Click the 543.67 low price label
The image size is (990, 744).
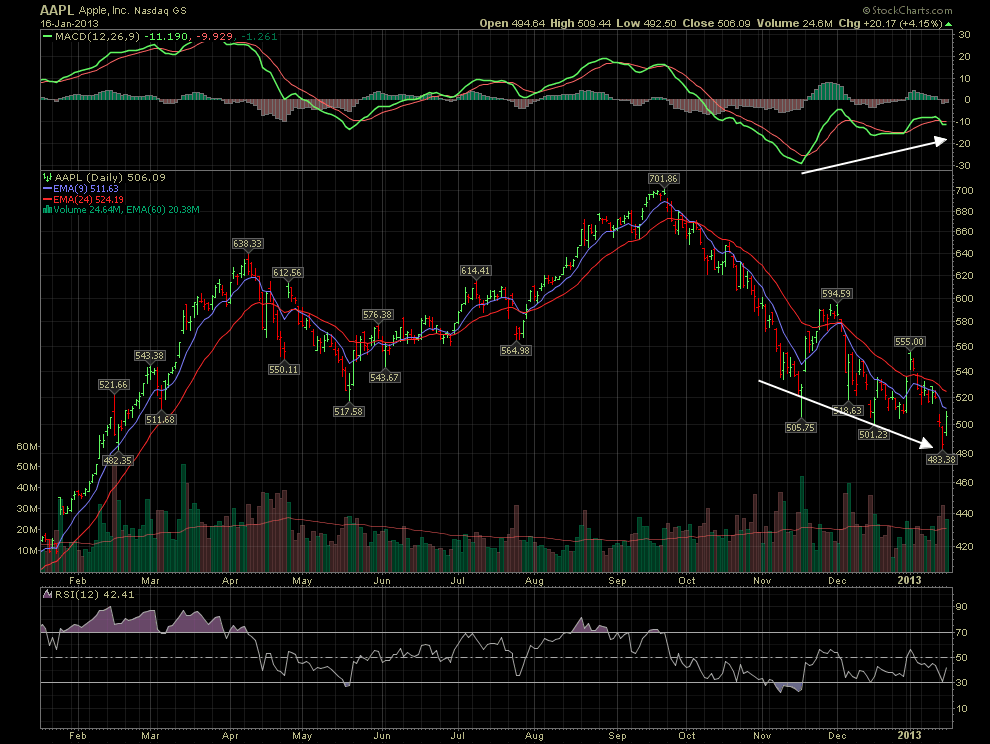click(384, 377)
